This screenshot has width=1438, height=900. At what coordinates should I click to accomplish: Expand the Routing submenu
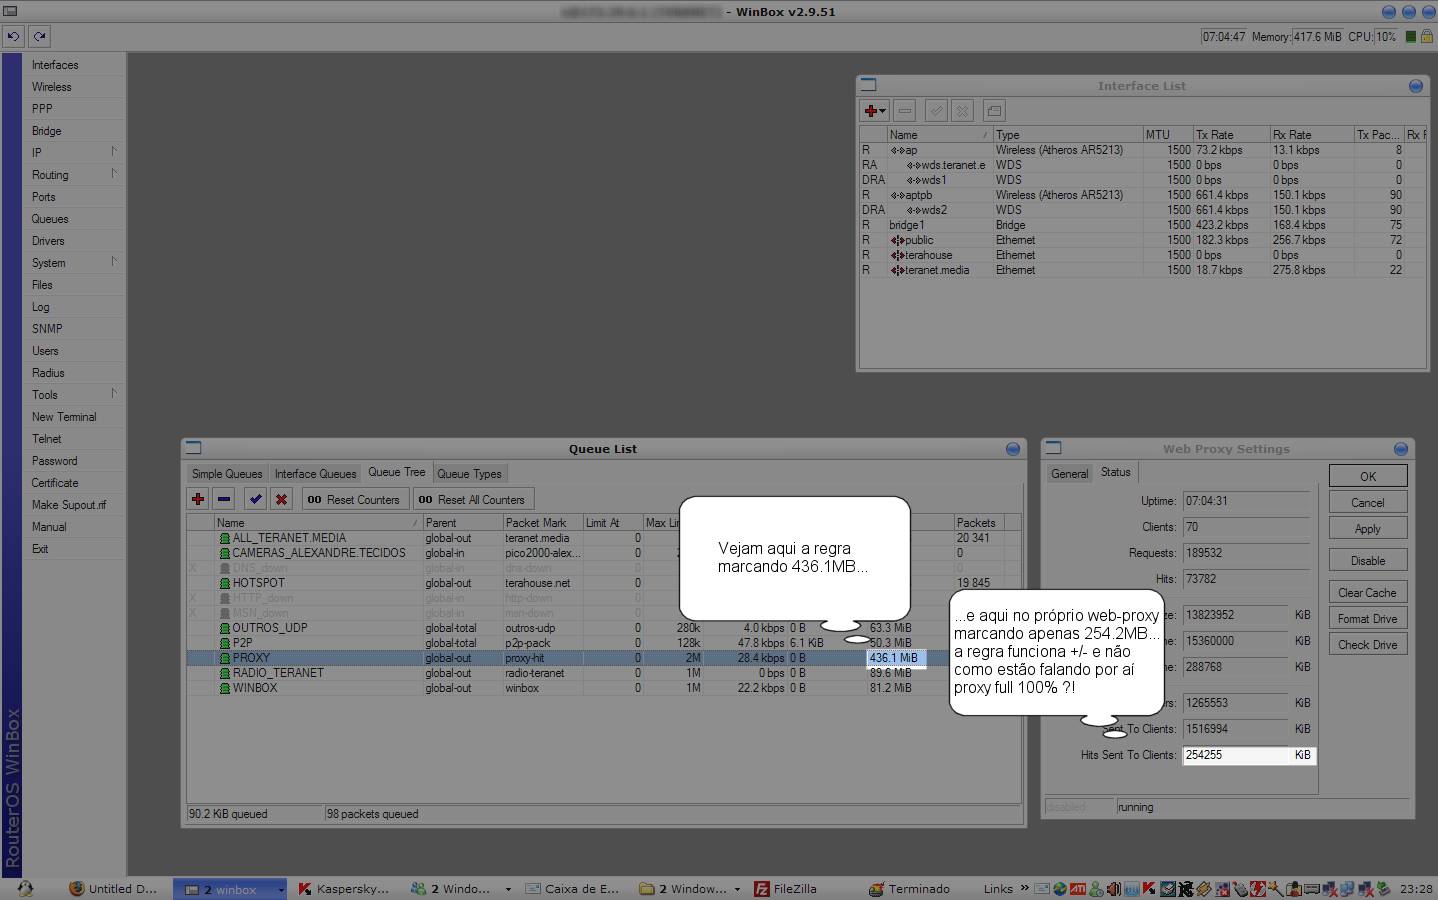114,174
